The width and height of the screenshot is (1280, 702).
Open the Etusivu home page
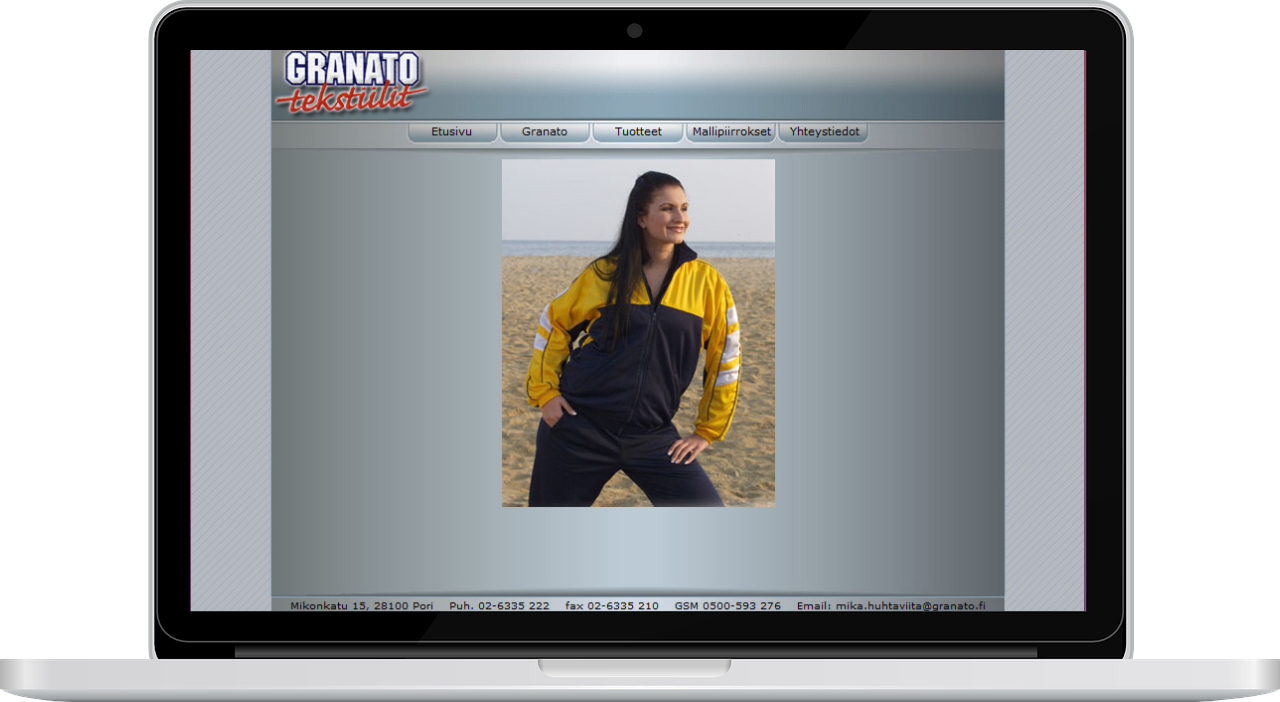coord(451,132)
